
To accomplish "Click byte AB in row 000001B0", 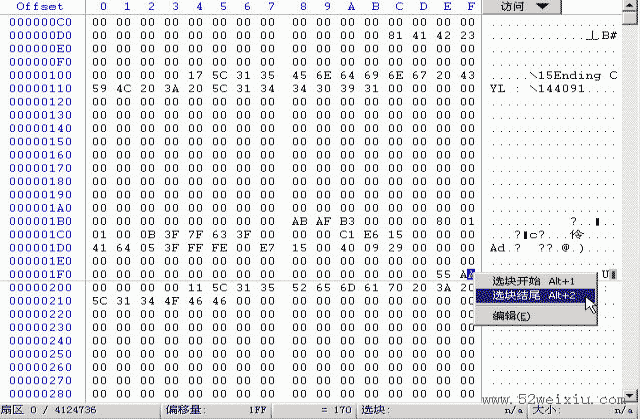I will tap(299, 221).
